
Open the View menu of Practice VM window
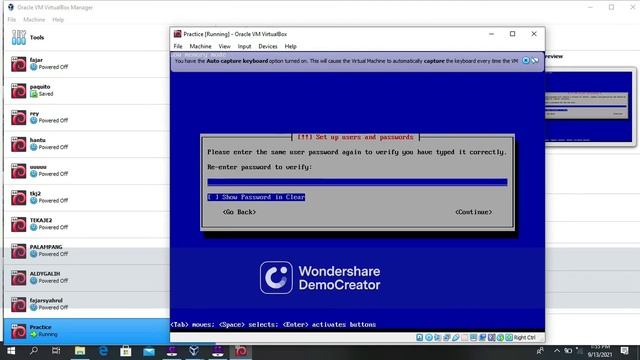coord(224,47)
